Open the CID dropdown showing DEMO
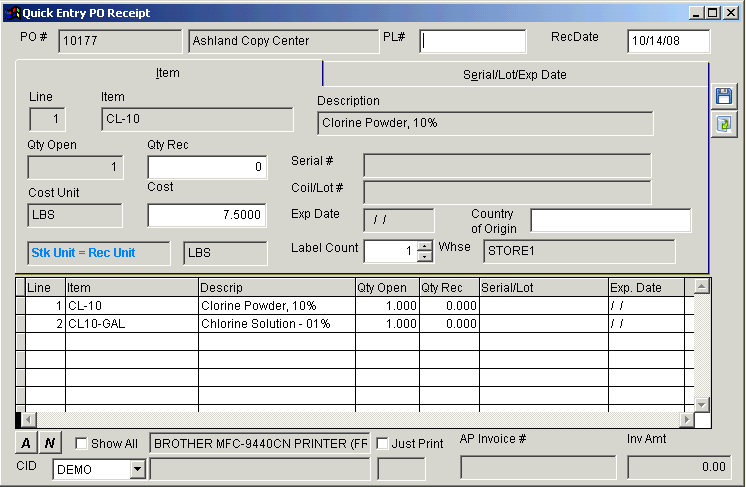 pyautogui.click(x=137, y=468)
